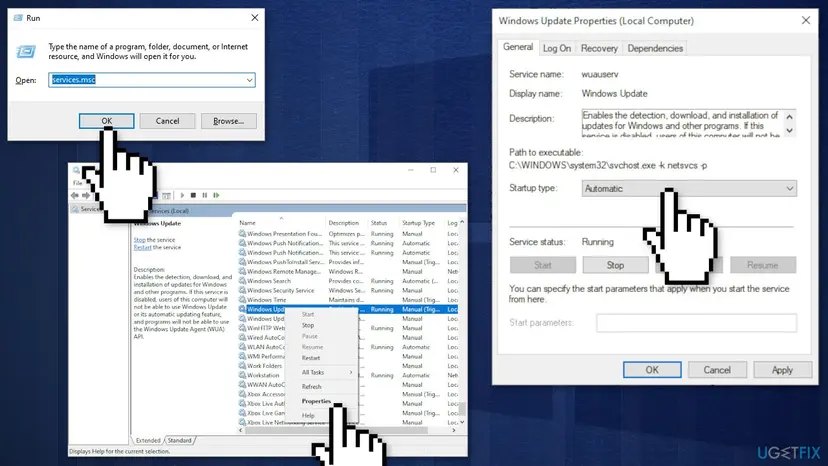Sort services by the Startup Type column header
Viewport: 828px width, 466px height.
tap(421, 223)
